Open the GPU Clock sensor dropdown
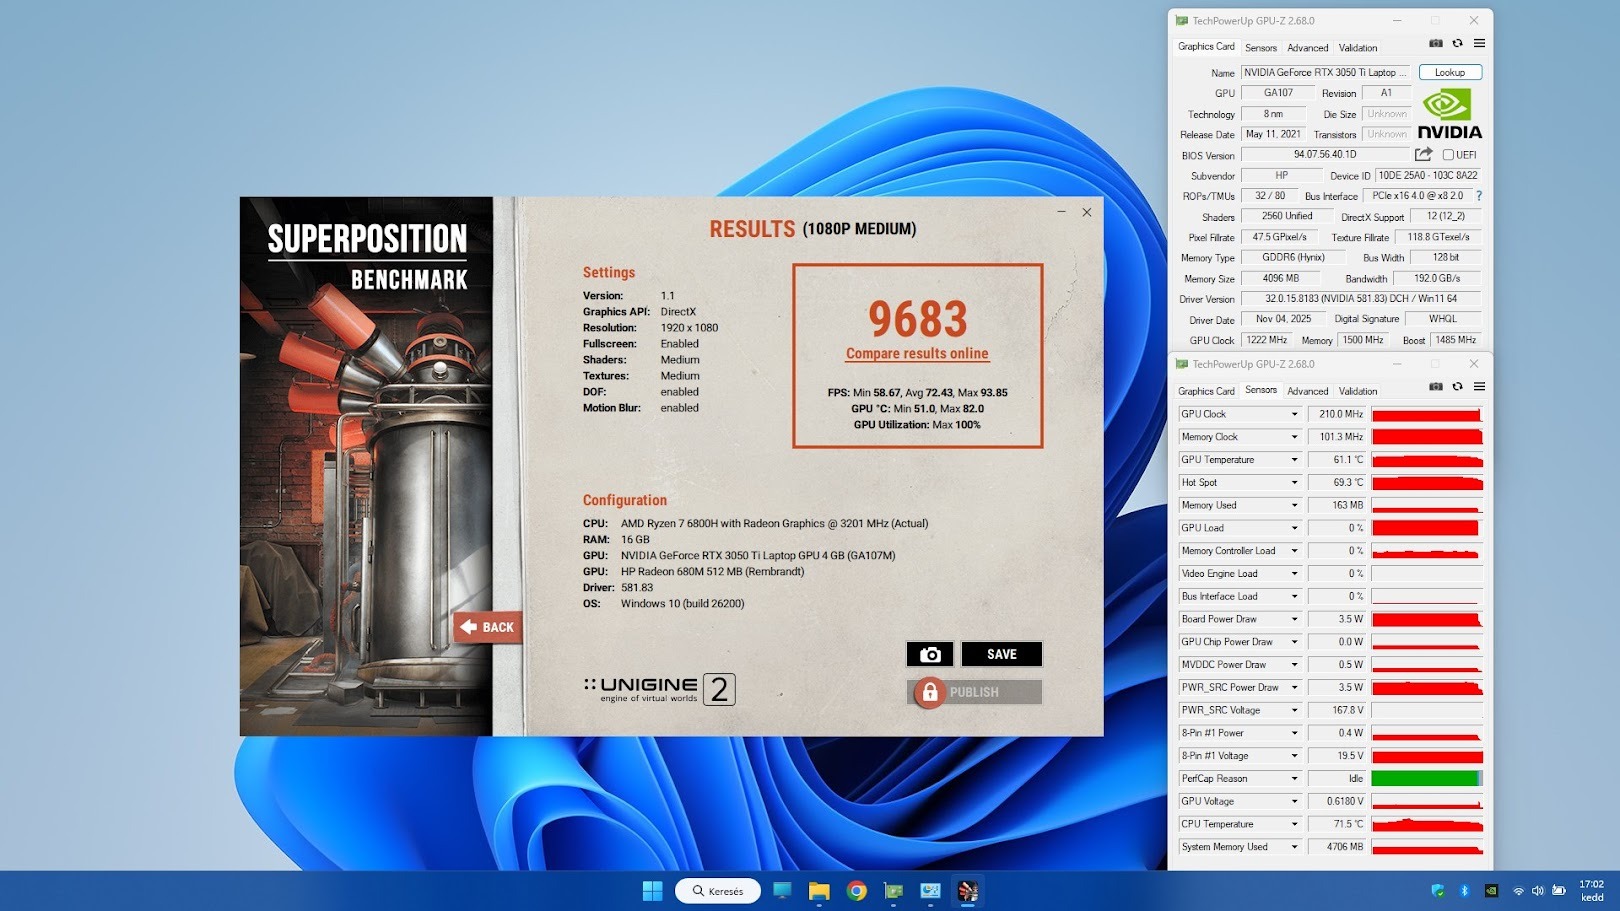The image size is (1620, 911). (1294, 414)
